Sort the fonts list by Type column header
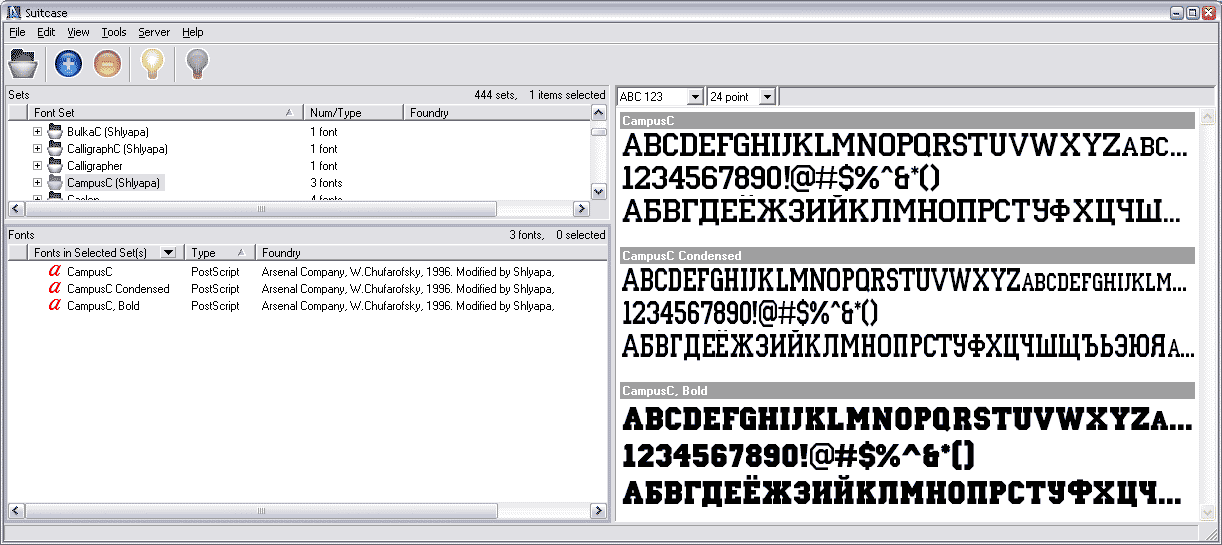This screenshot has height=545, width=1222. pos(220,253)
